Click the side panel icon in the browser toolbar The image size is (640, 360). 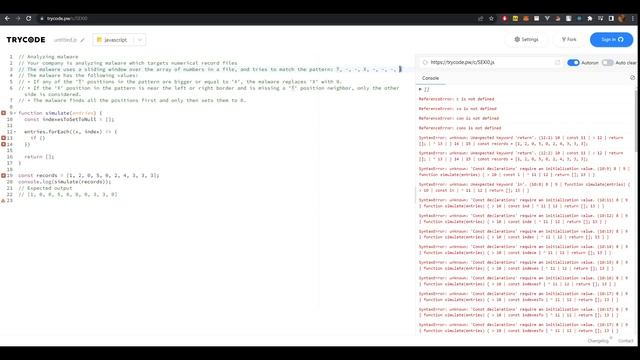[x=611, y=18]
